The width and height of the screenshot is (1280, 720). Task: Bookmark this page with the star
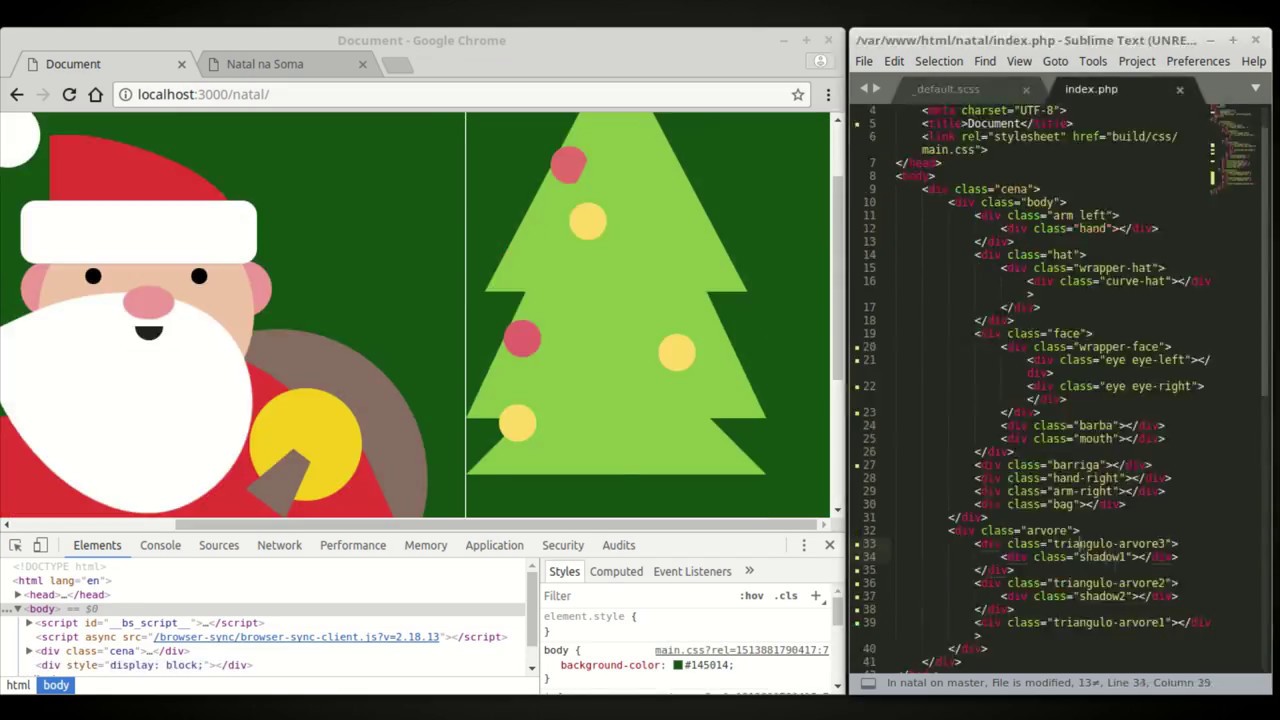(798, 94)
